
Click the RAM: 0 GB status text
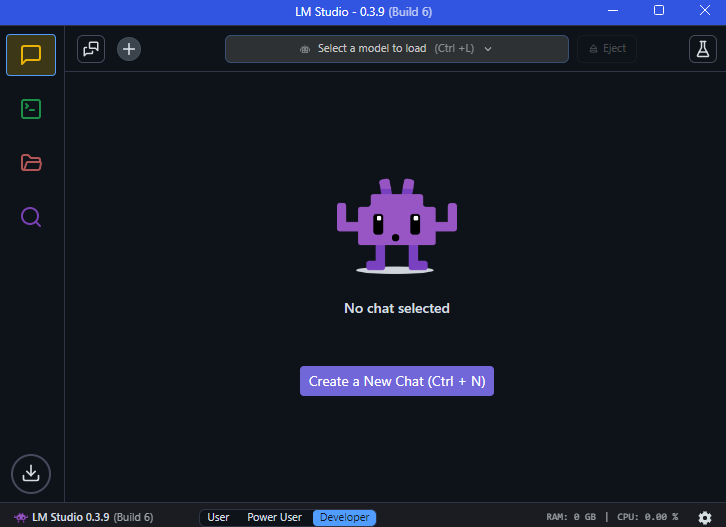click(x=571, y=517)
